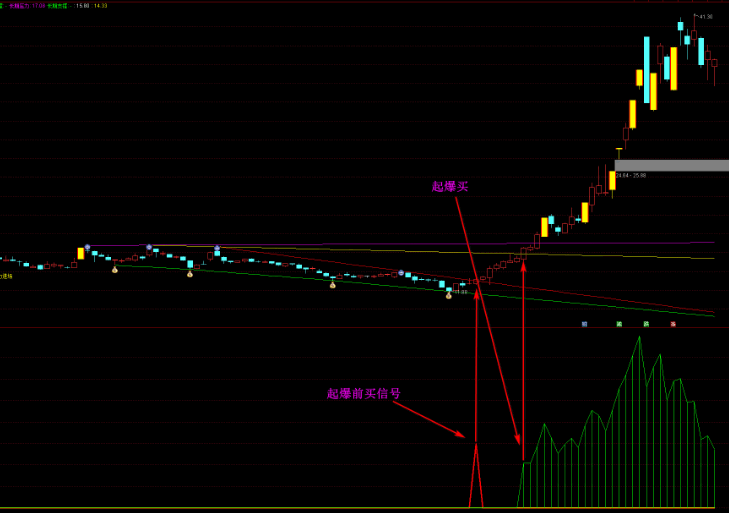The height and width of the screenshot is (513, 729).
Task: Click the tallest cyan candlestick near the top
Action: coord(647,70)
